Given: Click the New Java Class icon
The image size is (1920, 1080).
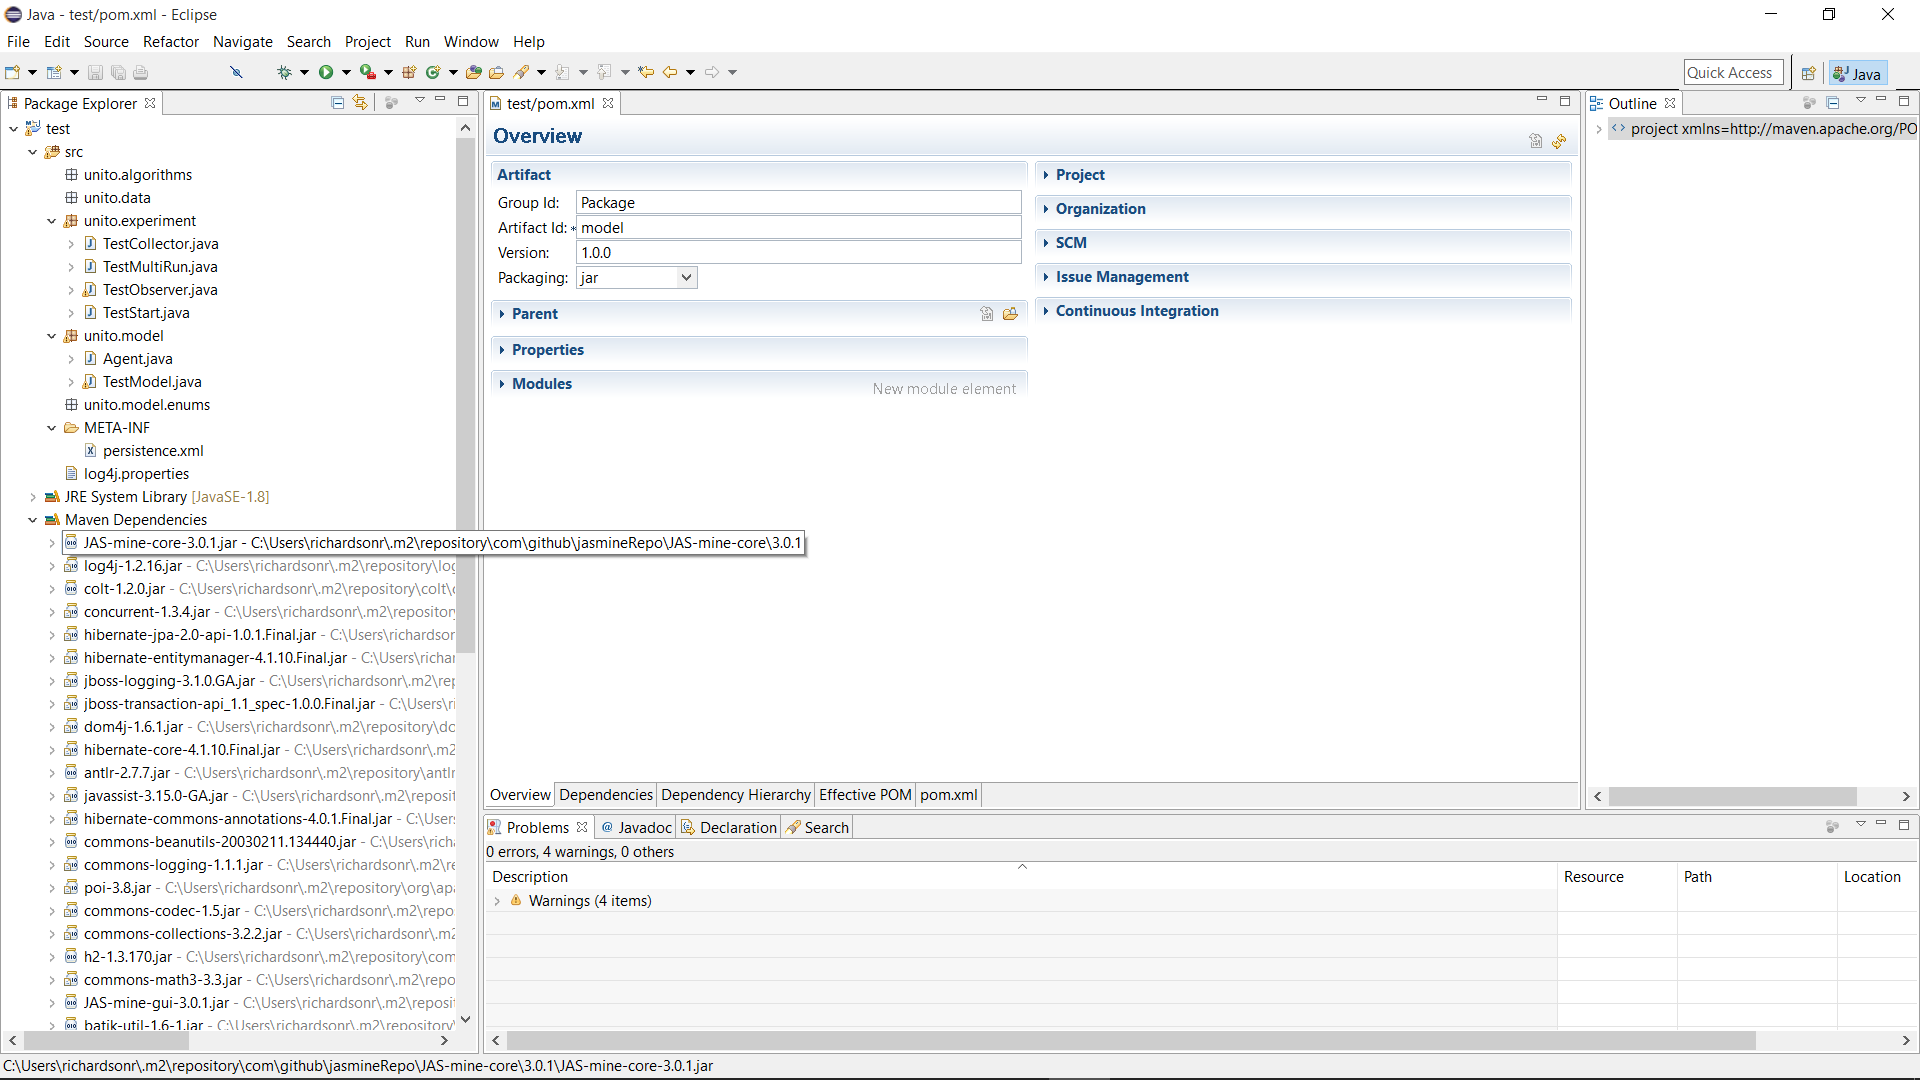Looking at the screenshot, I should point(433,72).
